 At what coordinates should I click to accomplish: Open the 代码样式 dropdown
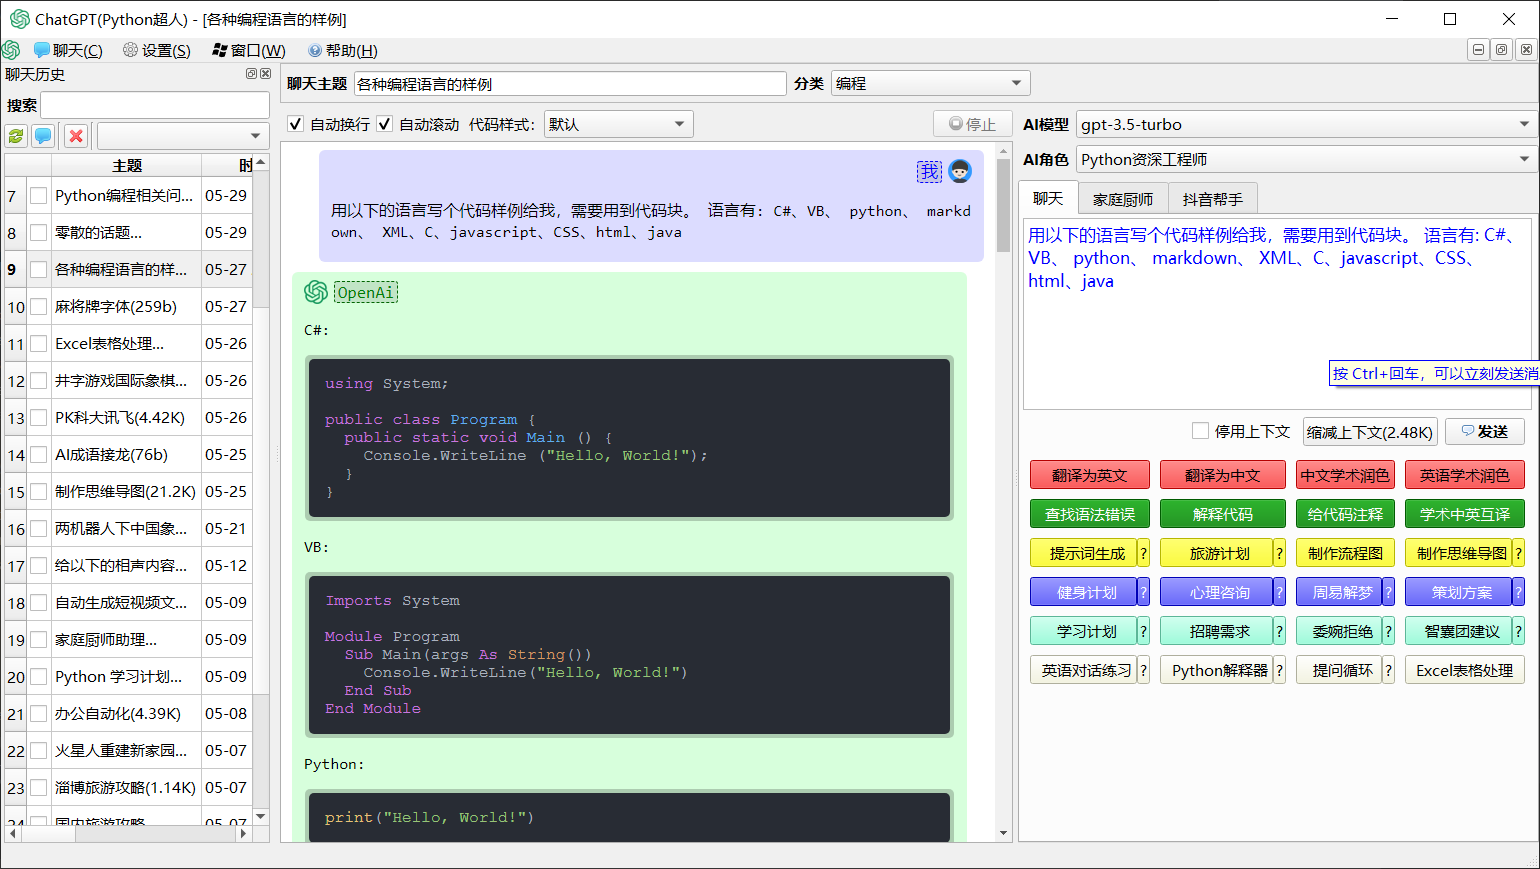click(618, 124)
